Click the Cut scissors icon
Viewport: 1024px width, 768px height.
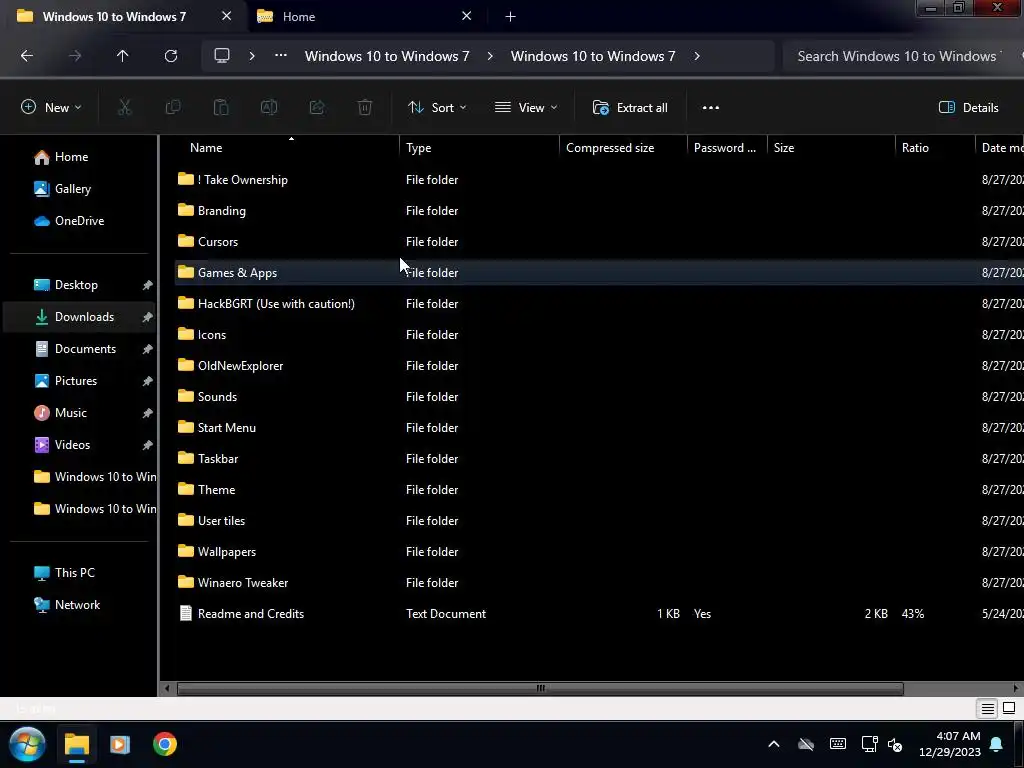point(124,108)
